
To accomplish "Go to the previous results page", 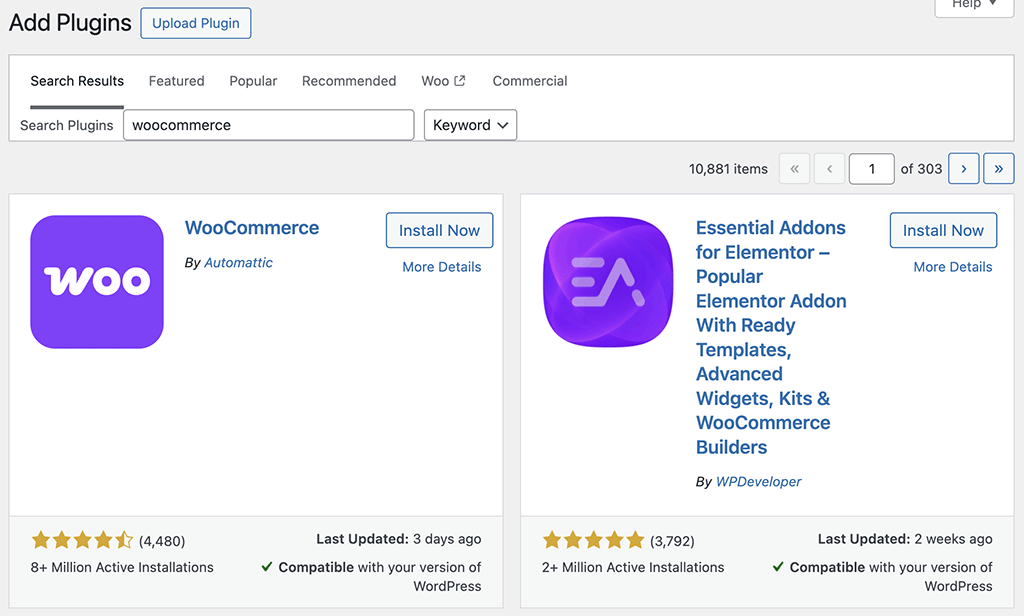I will point(829,169).
